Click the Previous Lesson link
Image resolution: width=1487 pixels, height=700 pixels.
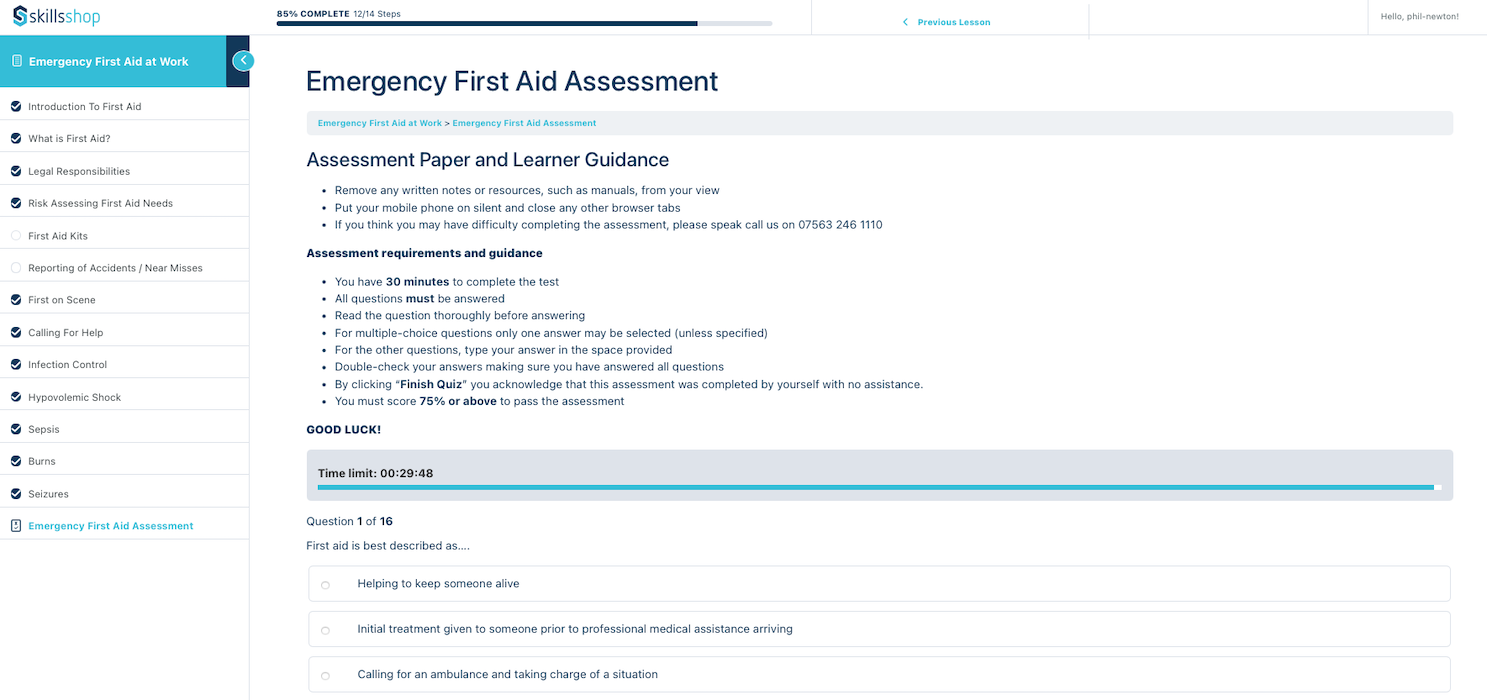pyautogui.click(x=953, y=22)
